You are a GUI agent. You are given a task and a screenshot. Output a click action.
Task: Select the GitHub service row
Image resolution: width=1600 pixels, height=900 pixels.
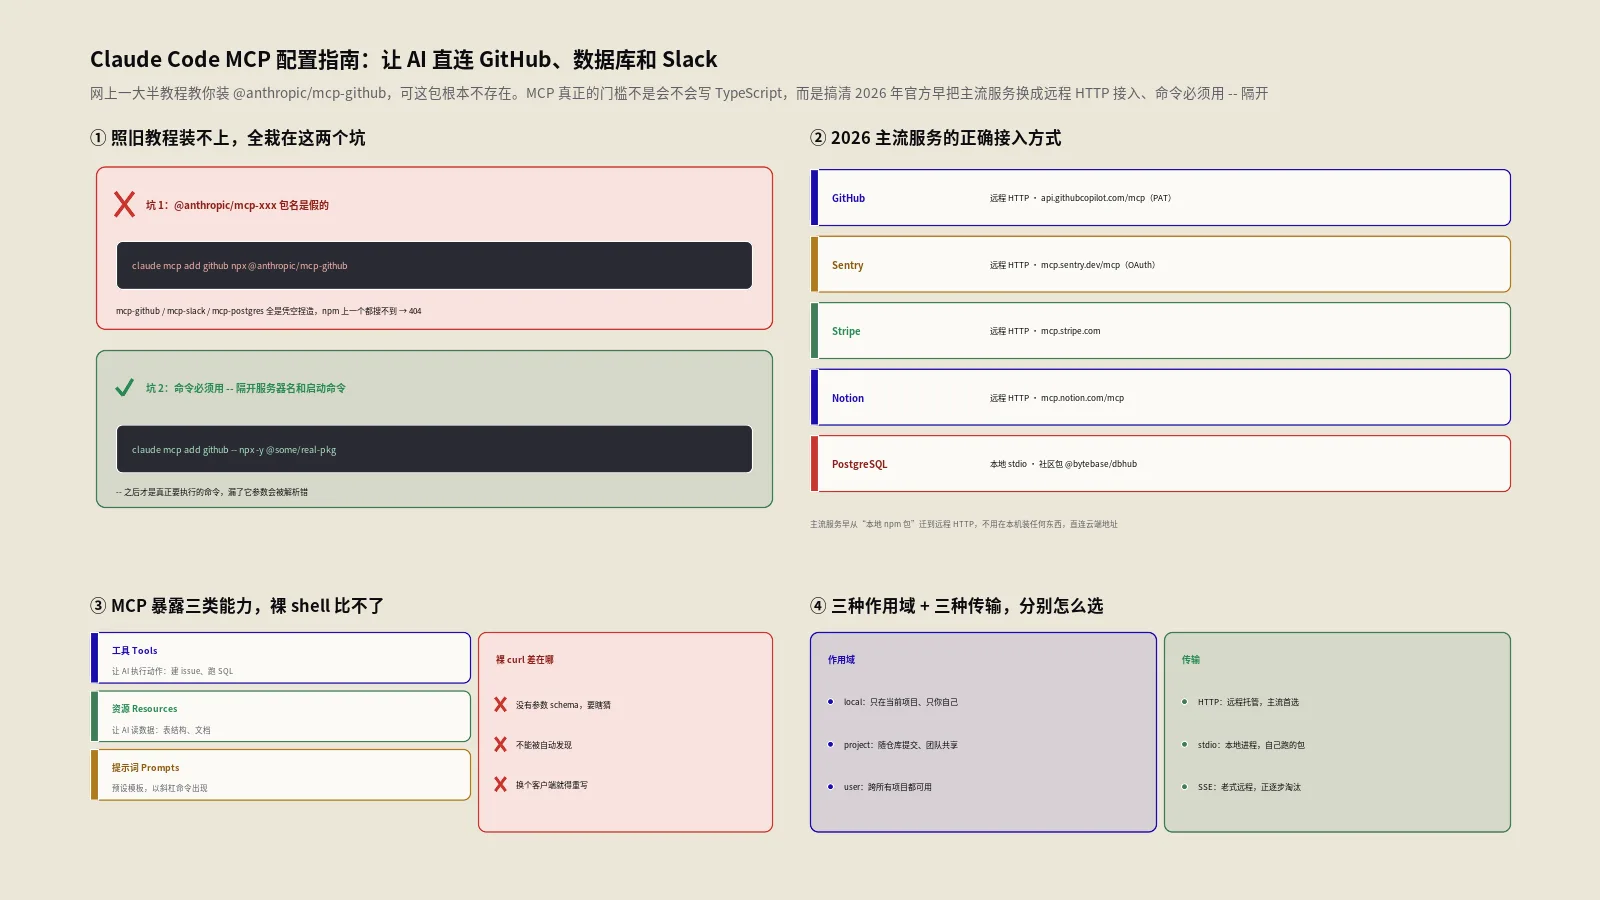(x=1160, y=198)
